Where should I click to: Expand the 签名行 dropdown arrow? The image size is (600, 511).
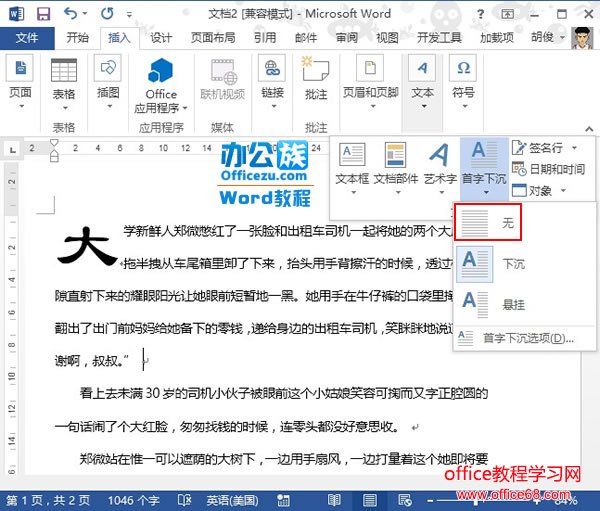[x=574, y=148]
